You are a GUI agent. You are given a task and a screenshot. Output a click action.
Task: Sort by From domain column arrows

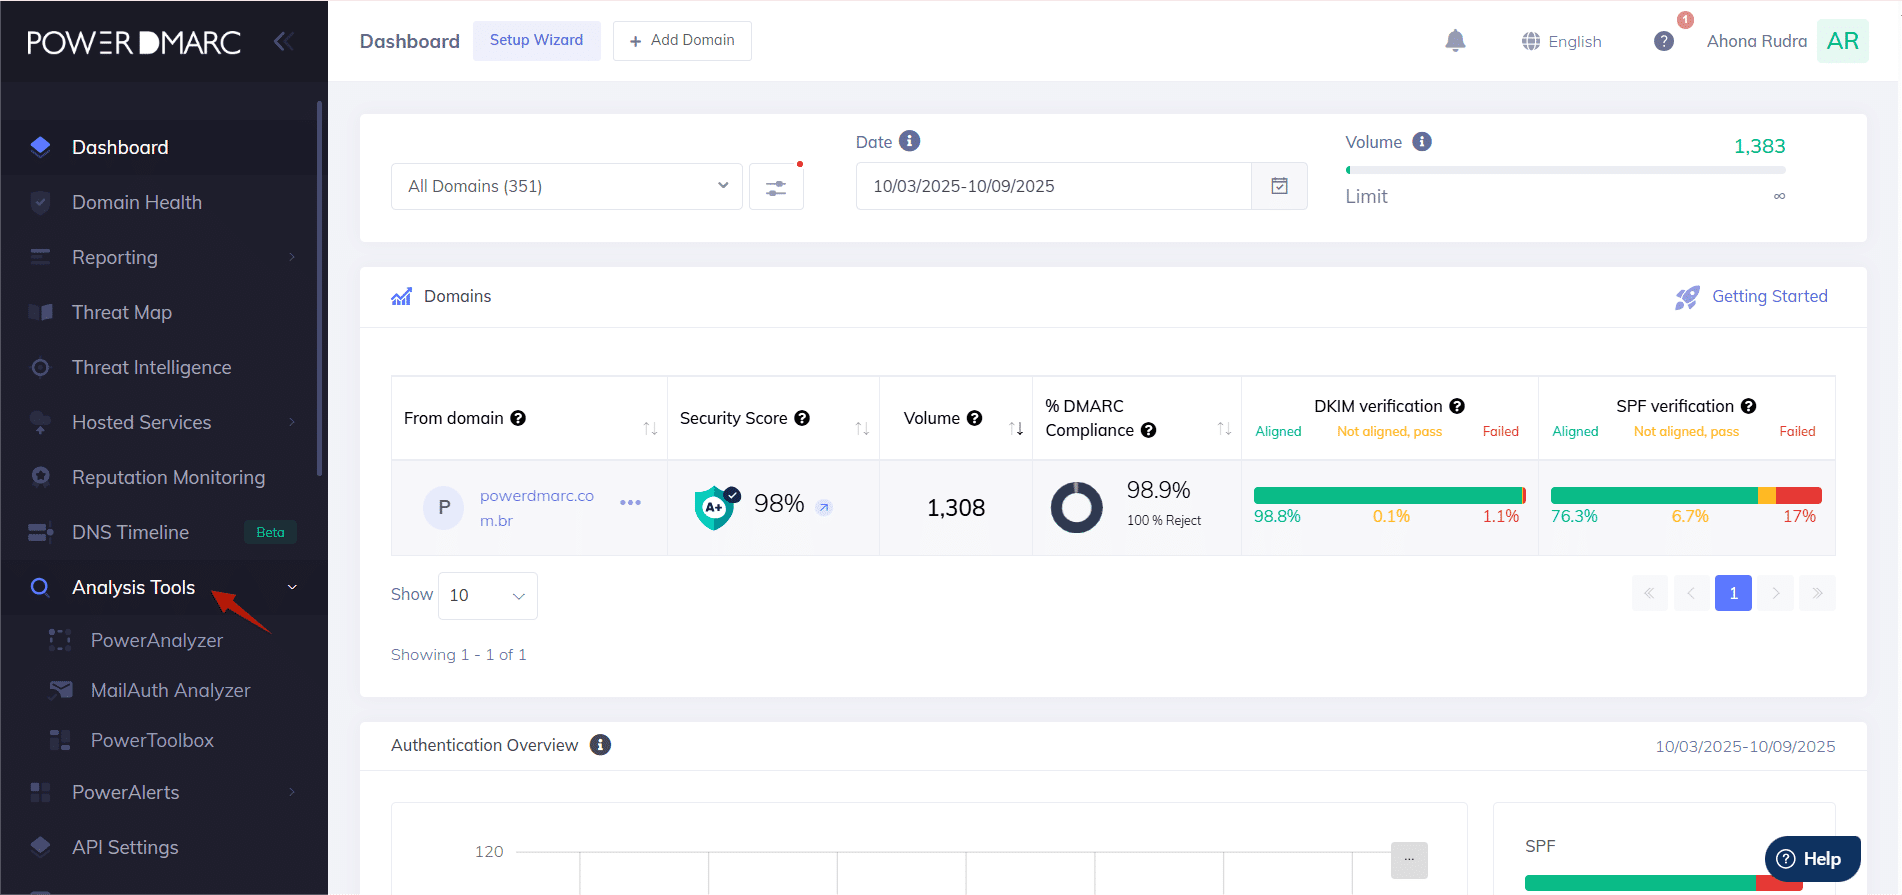point(650,429)
